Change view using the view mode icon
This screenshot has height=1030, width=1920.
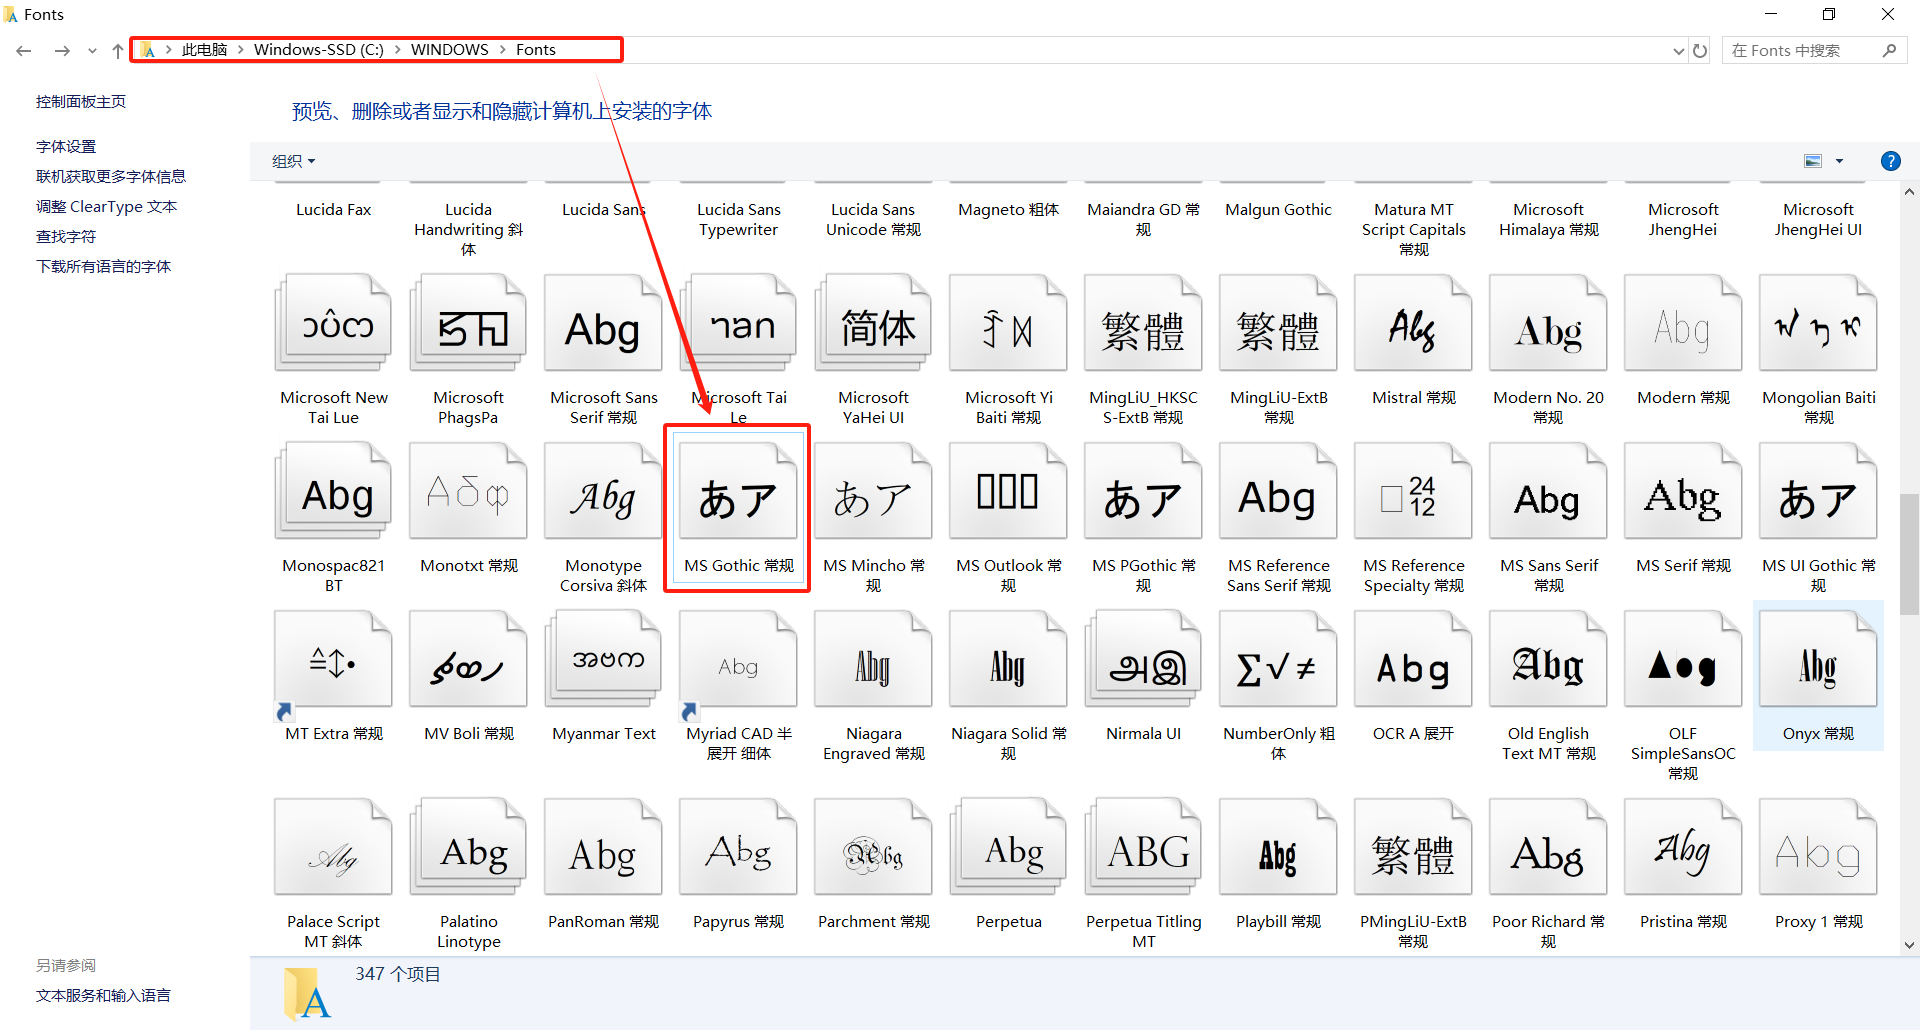(1813, 161)
